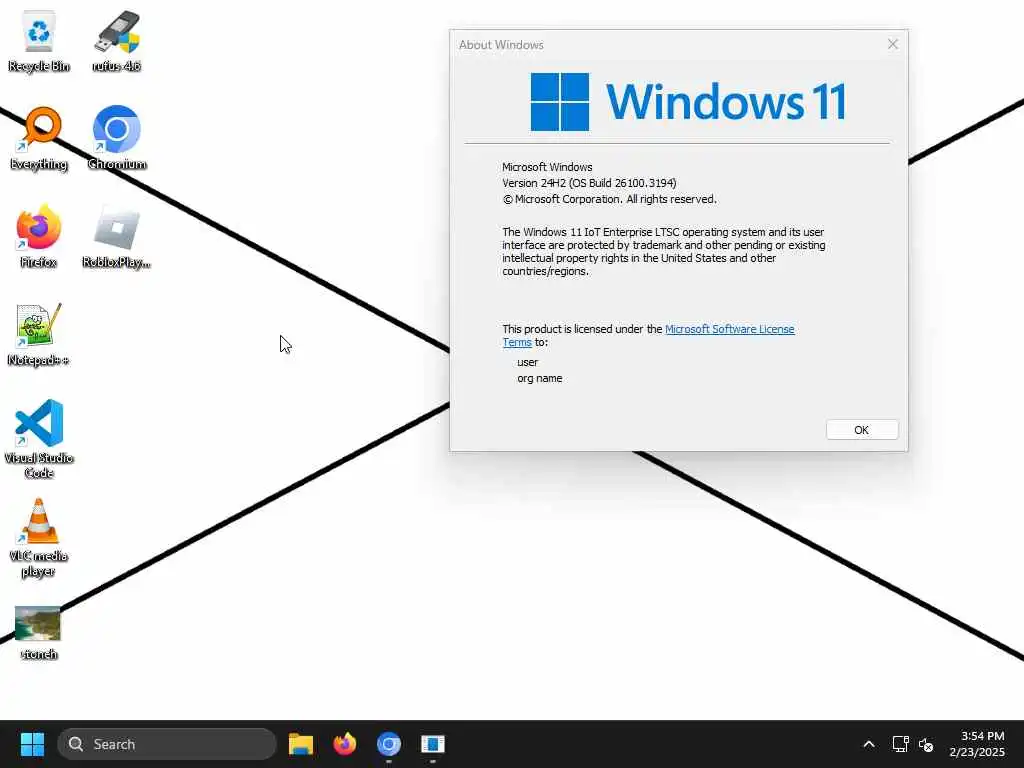Open the Windows Start menu

[x=32, y=744]
